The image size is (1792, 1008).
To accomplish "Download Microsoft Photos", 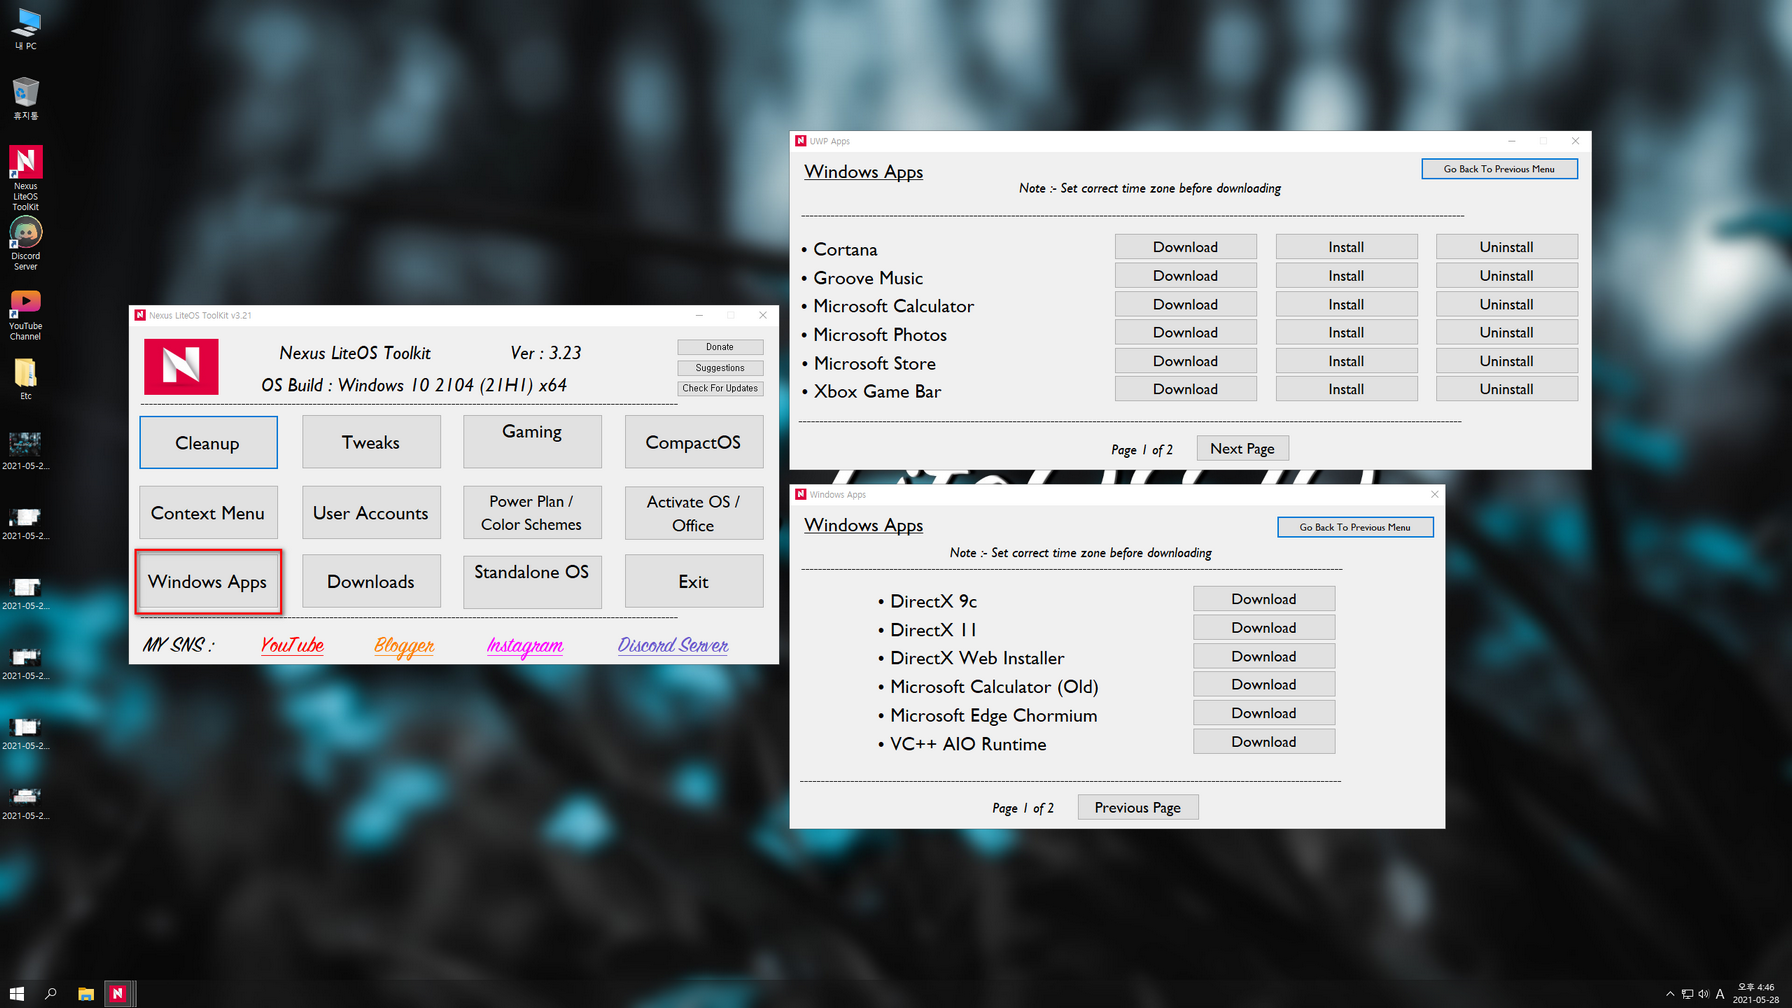I will pos(1185,332).
